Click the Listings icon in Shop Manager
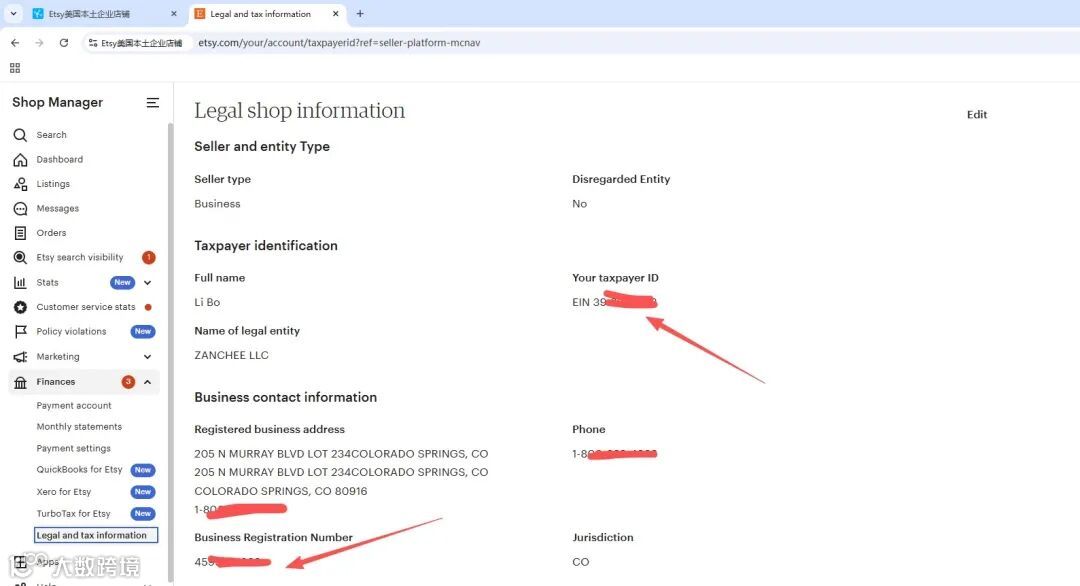The height and width of the screenshot is (586, 1080). 20,184
